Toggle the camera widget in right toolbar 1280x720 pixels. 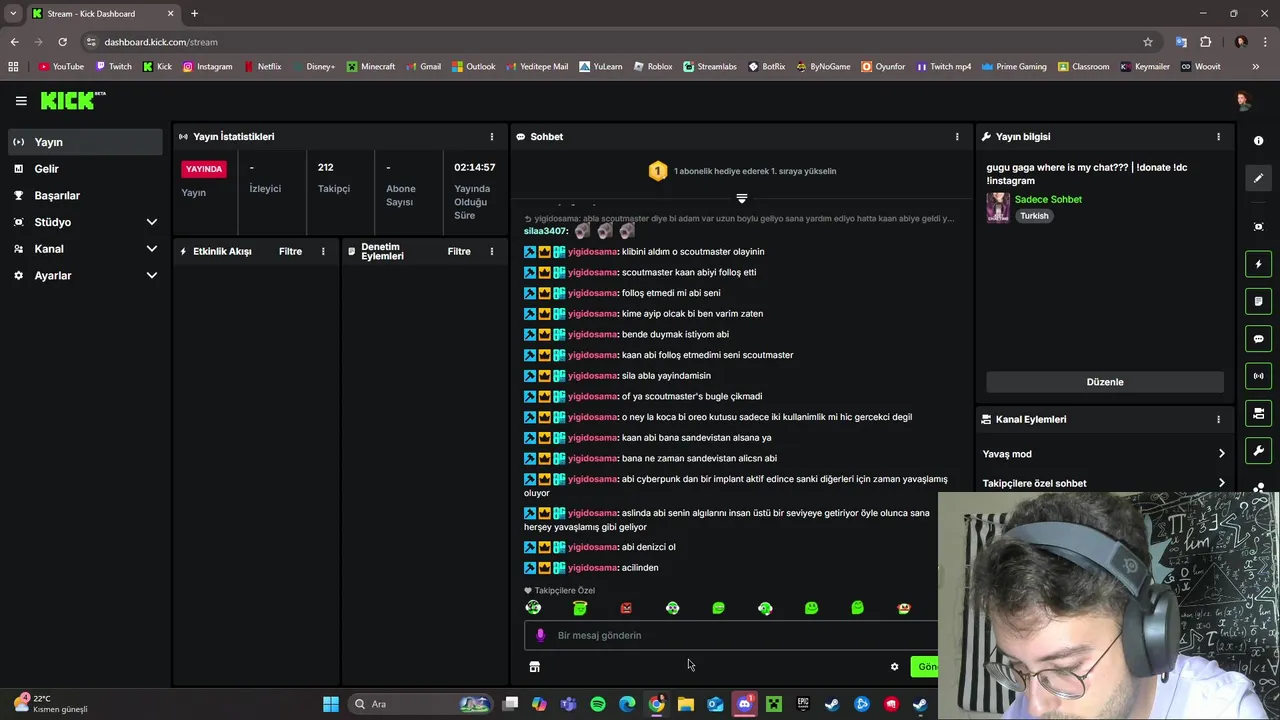(1259, 413)
